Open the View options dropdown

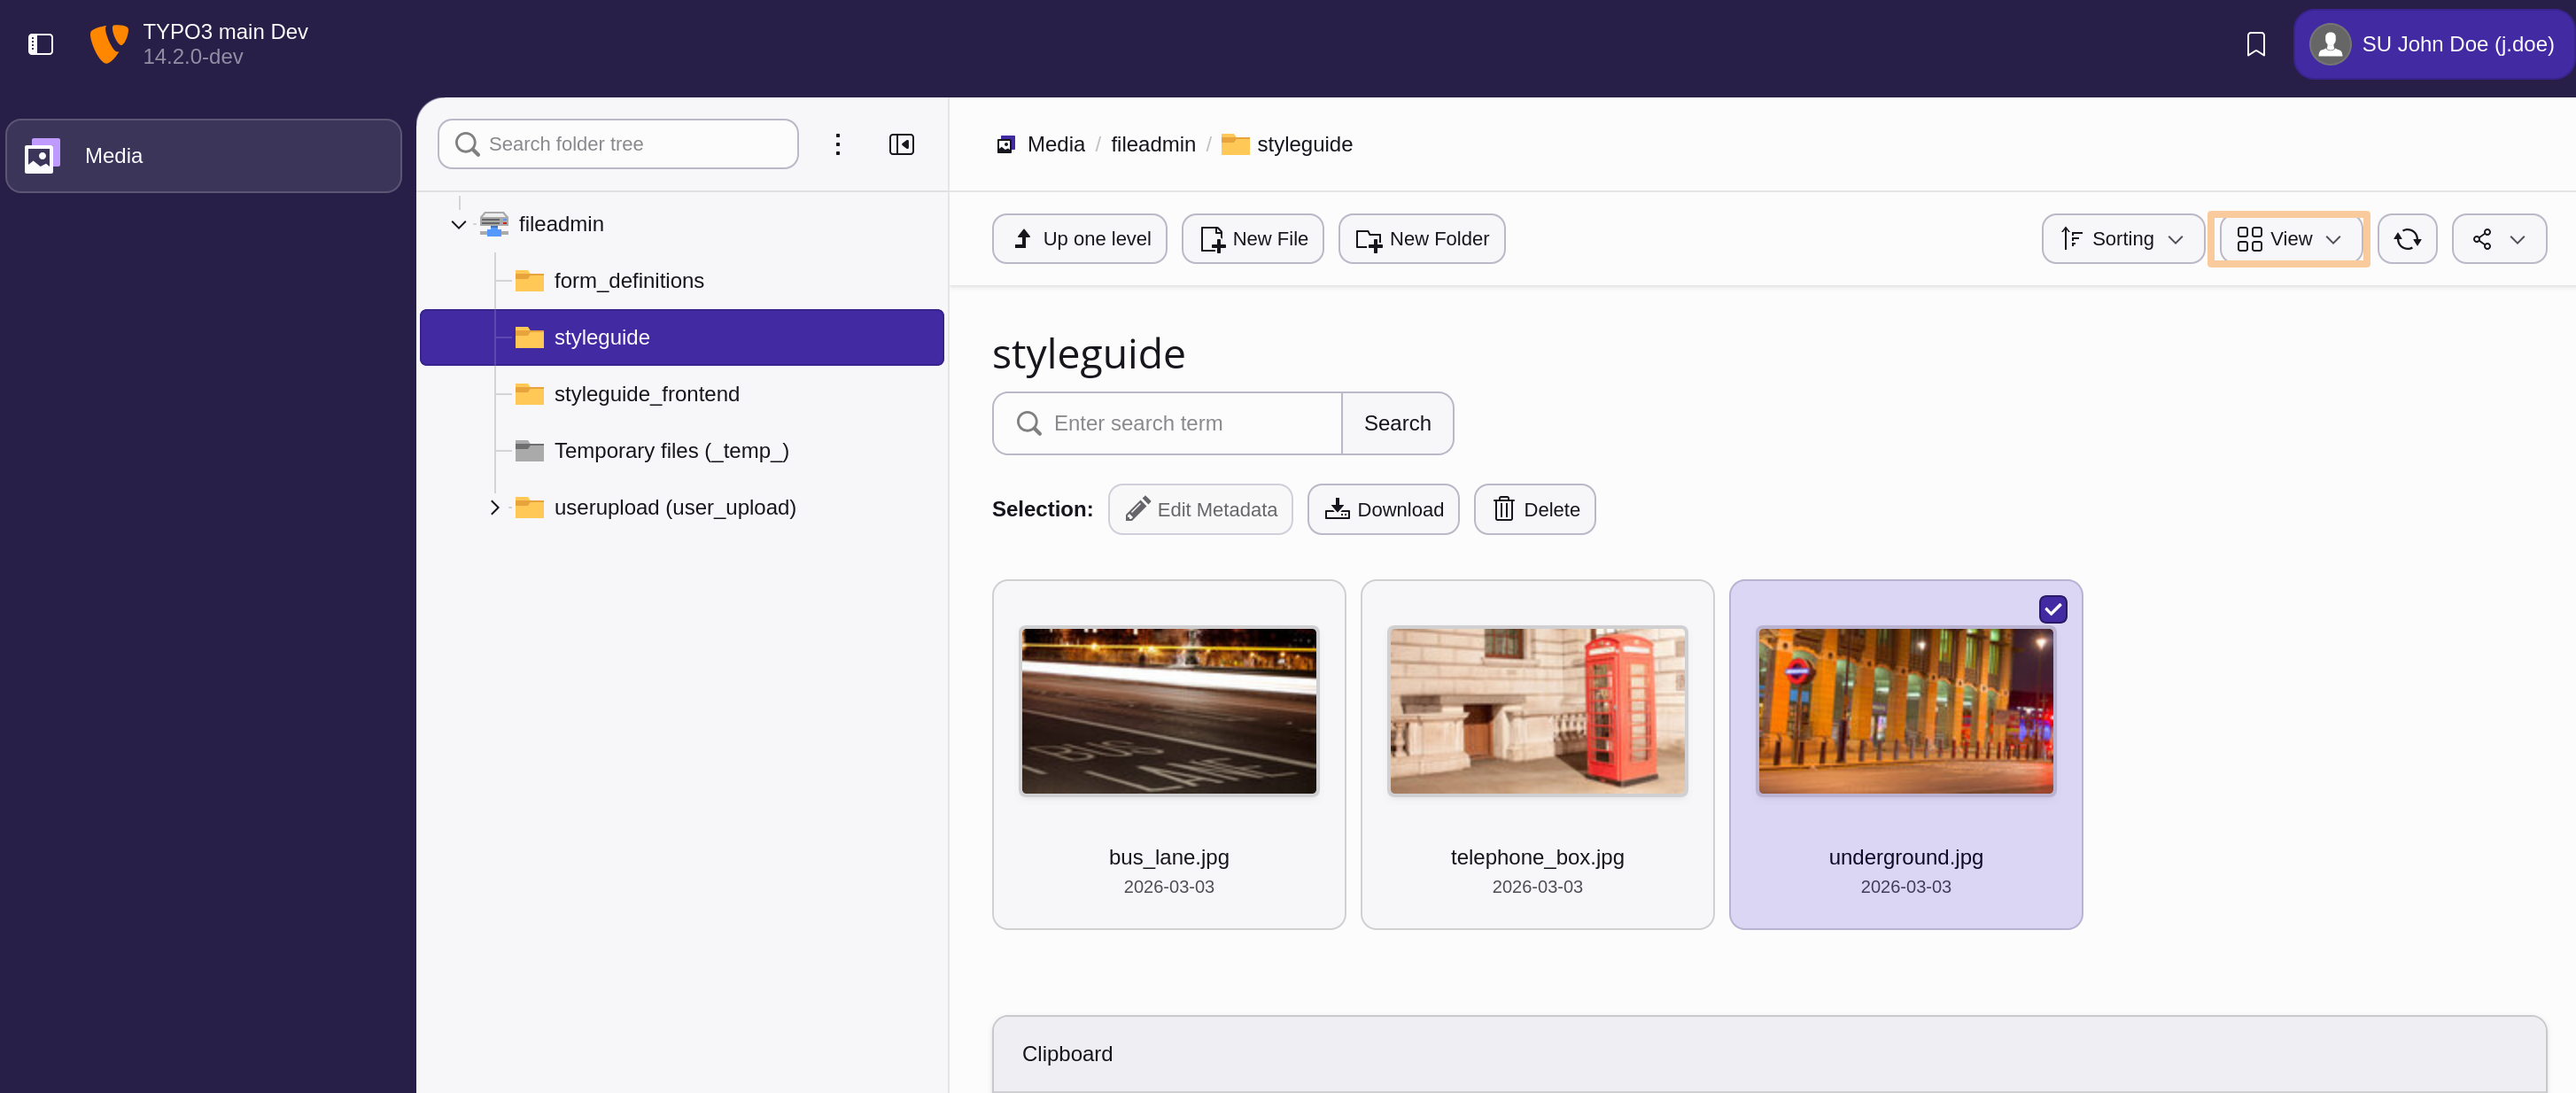[x=2287, y=238]
